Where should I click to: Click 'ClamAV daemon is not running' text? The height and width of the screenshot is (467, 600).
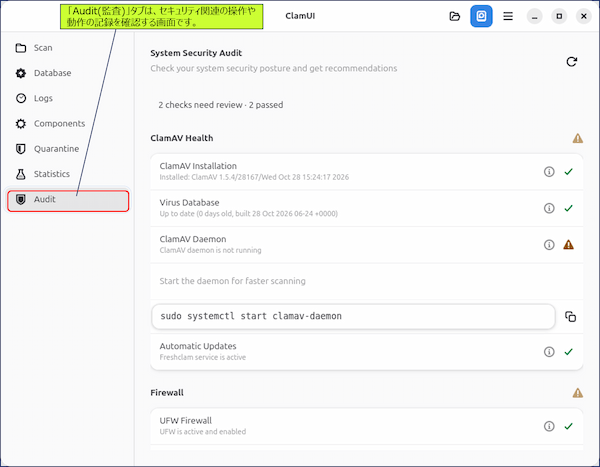pyautogui.click(x=210, y=250)
